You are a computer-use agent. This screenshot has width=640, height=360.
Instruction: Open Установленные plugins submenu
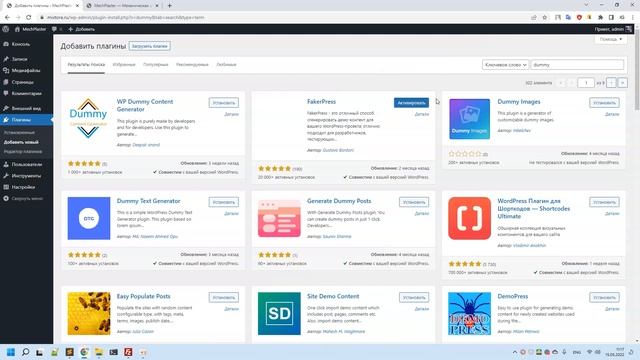[19, 133]
